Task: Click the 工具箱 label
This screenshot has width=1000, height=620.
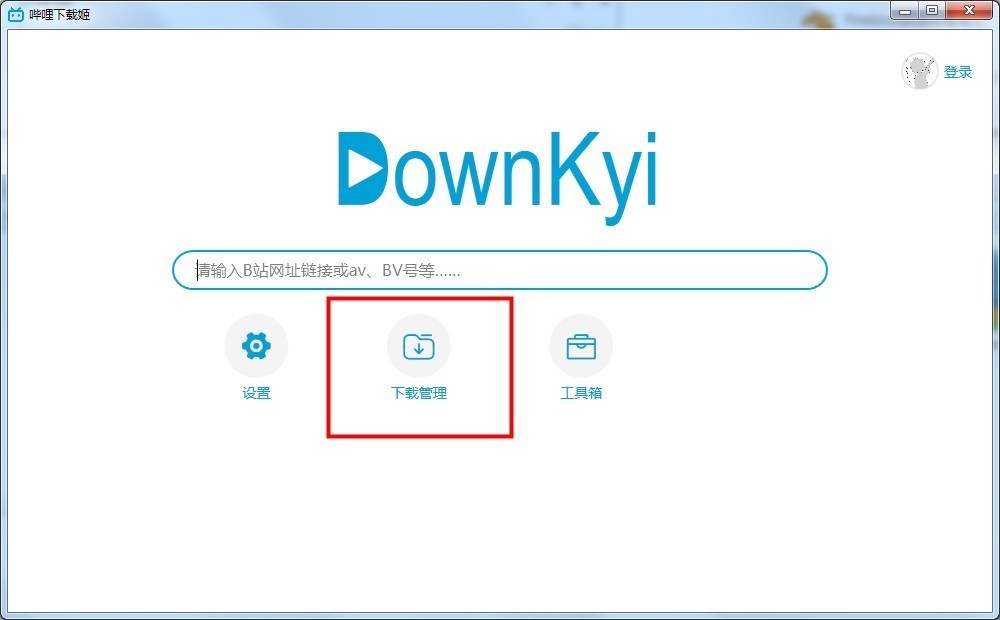Action: [x=581, y=393]
